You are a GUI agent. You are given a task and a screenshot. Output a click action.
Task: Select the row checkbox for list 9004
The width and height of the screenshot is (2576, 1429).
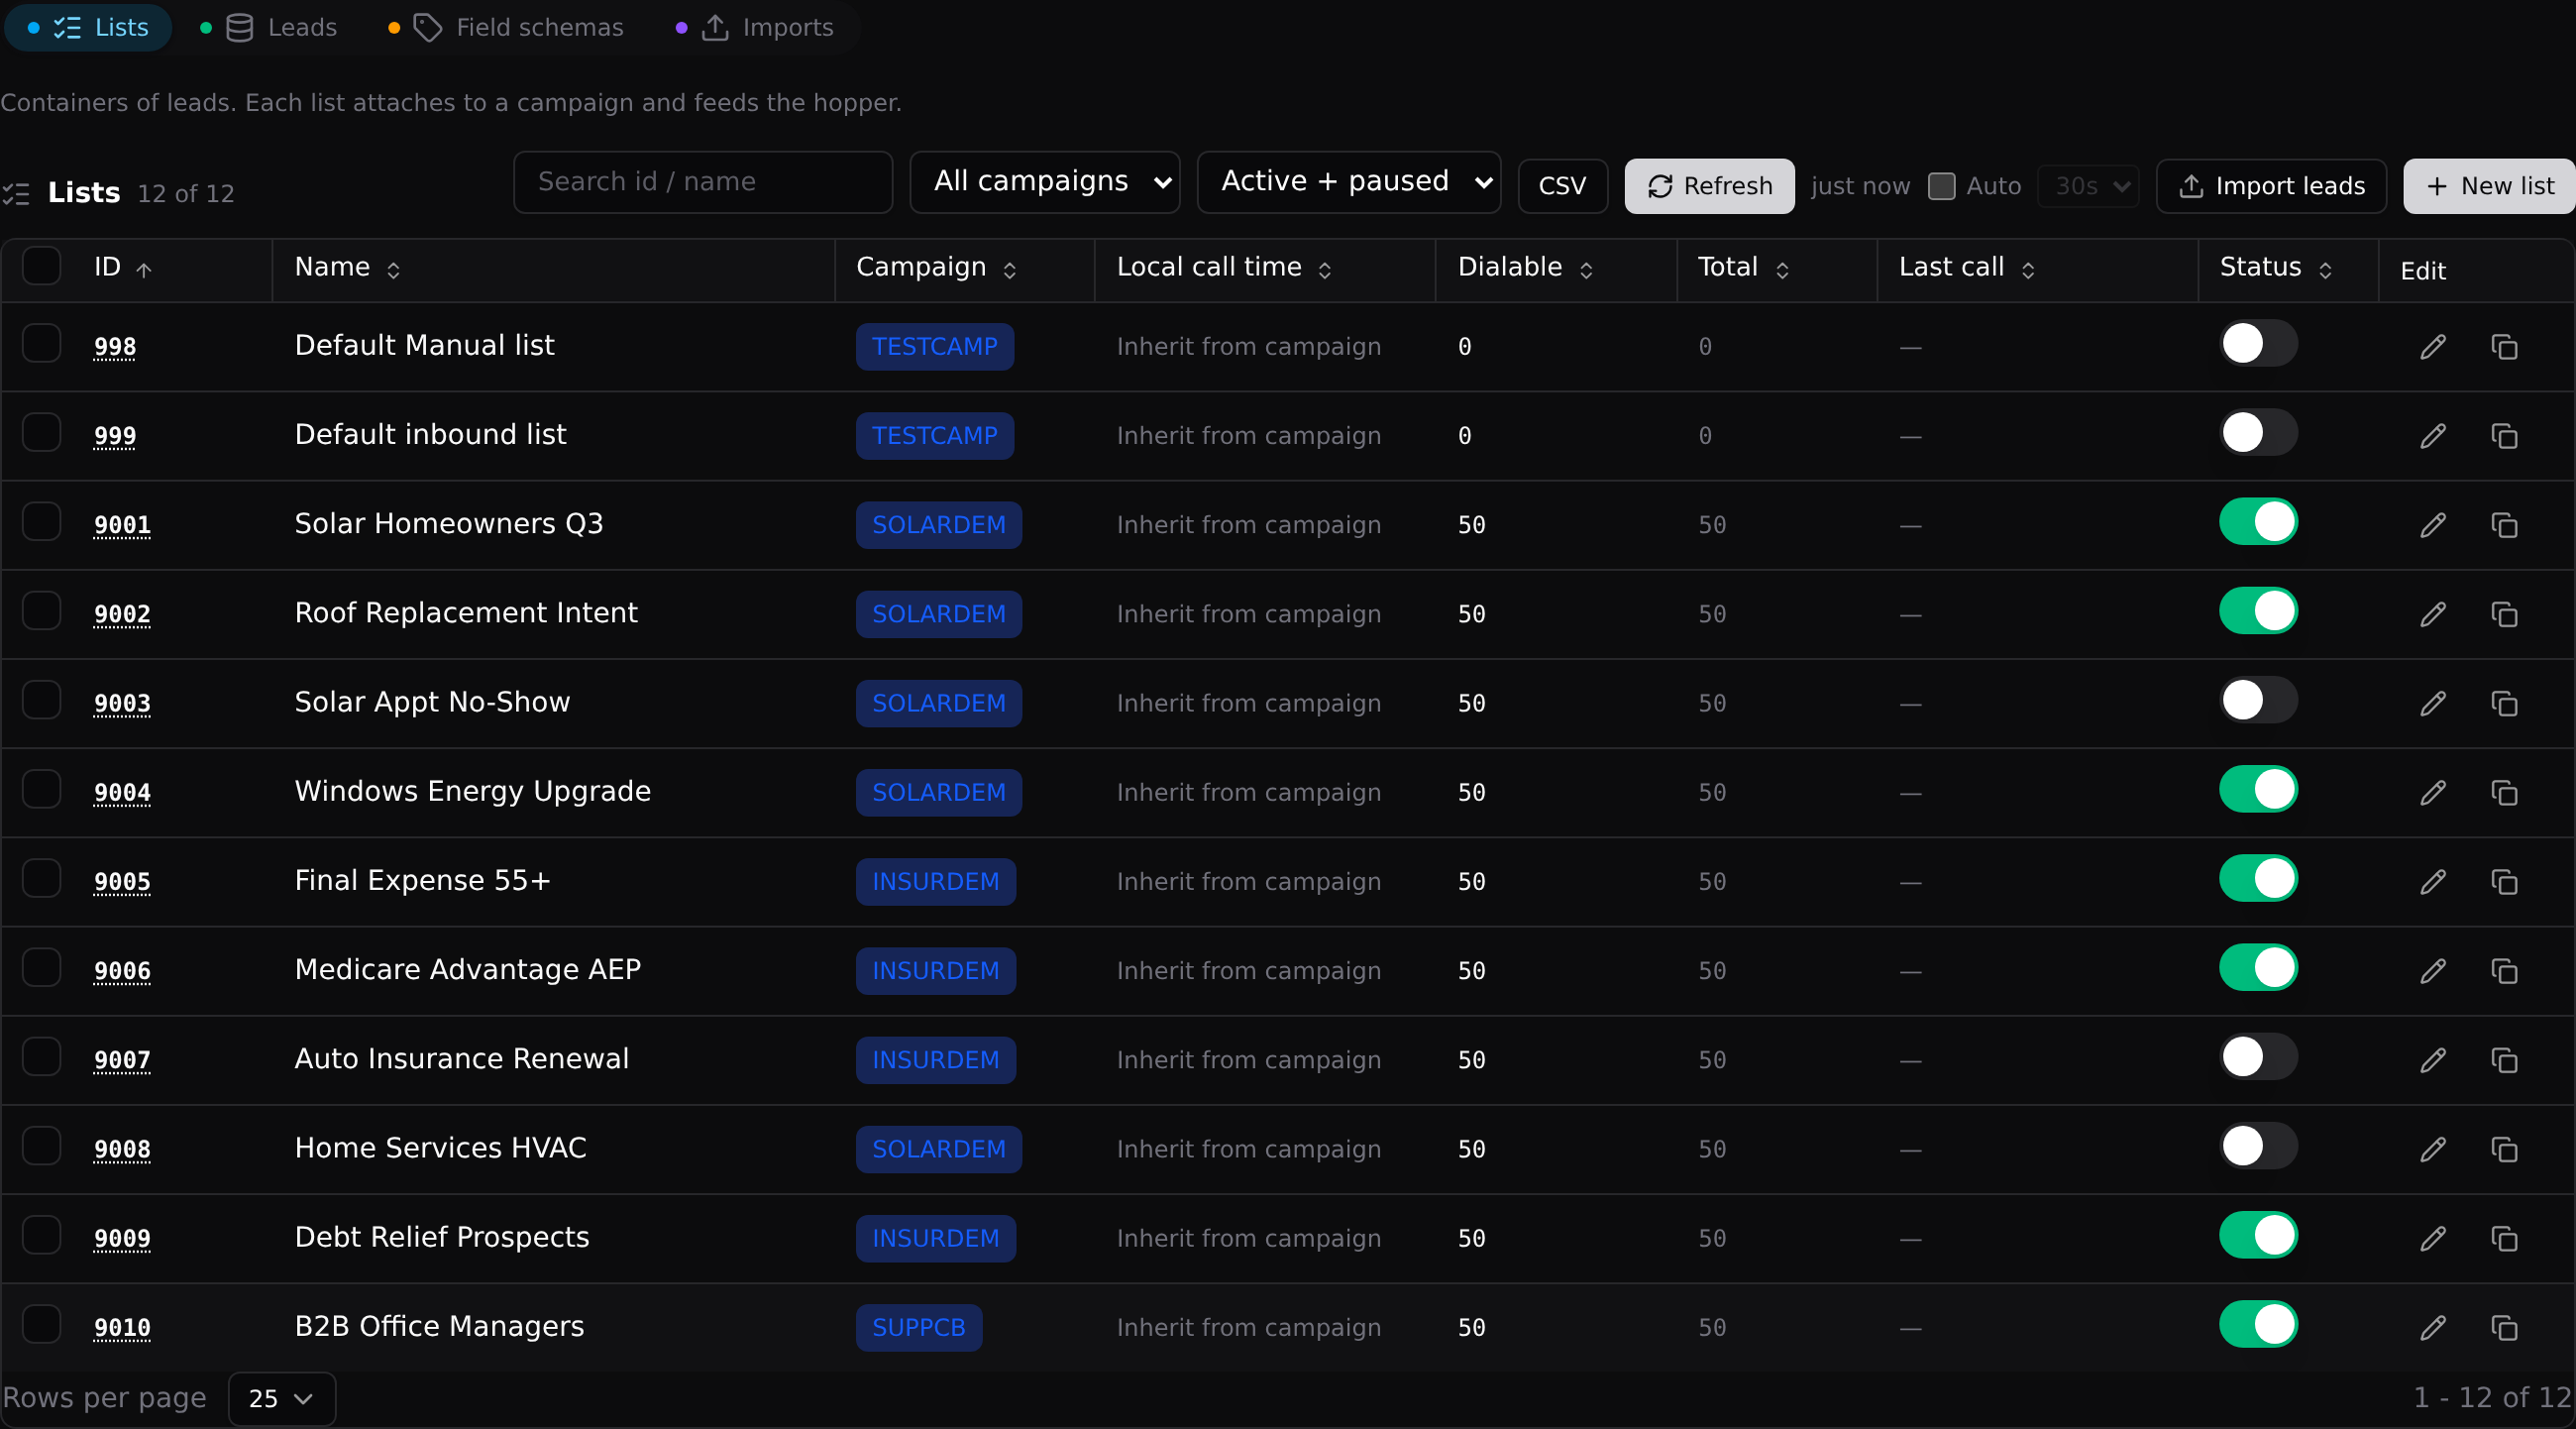tap(41, 789)
